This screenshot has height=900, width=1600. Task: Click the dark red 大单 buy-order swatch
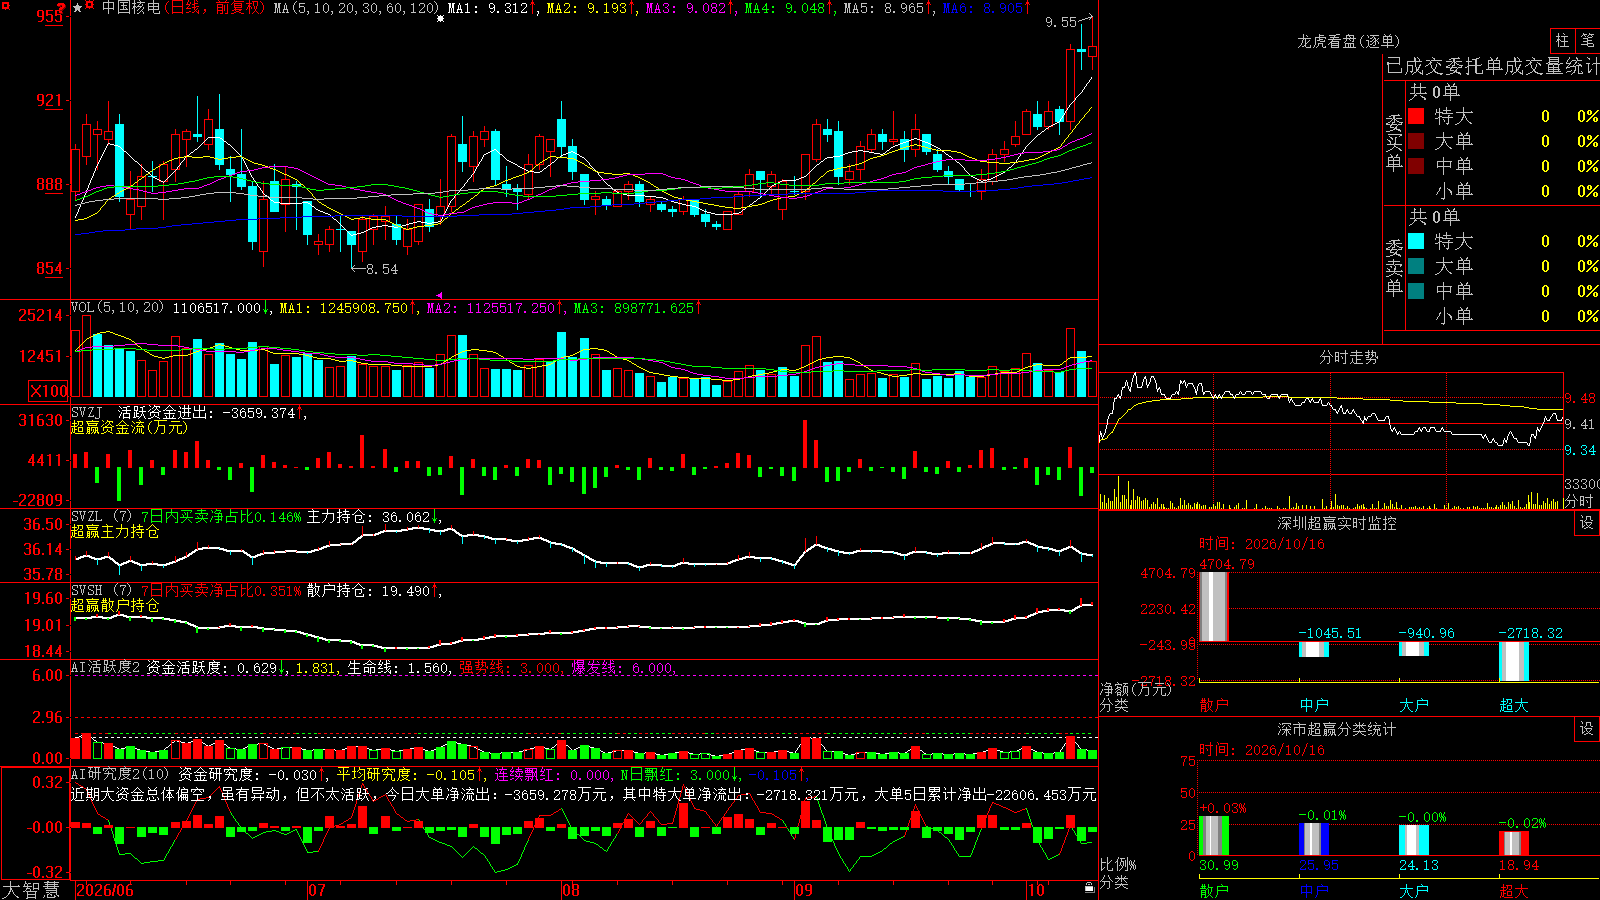pyautogui.click(x=1416, y=141)
